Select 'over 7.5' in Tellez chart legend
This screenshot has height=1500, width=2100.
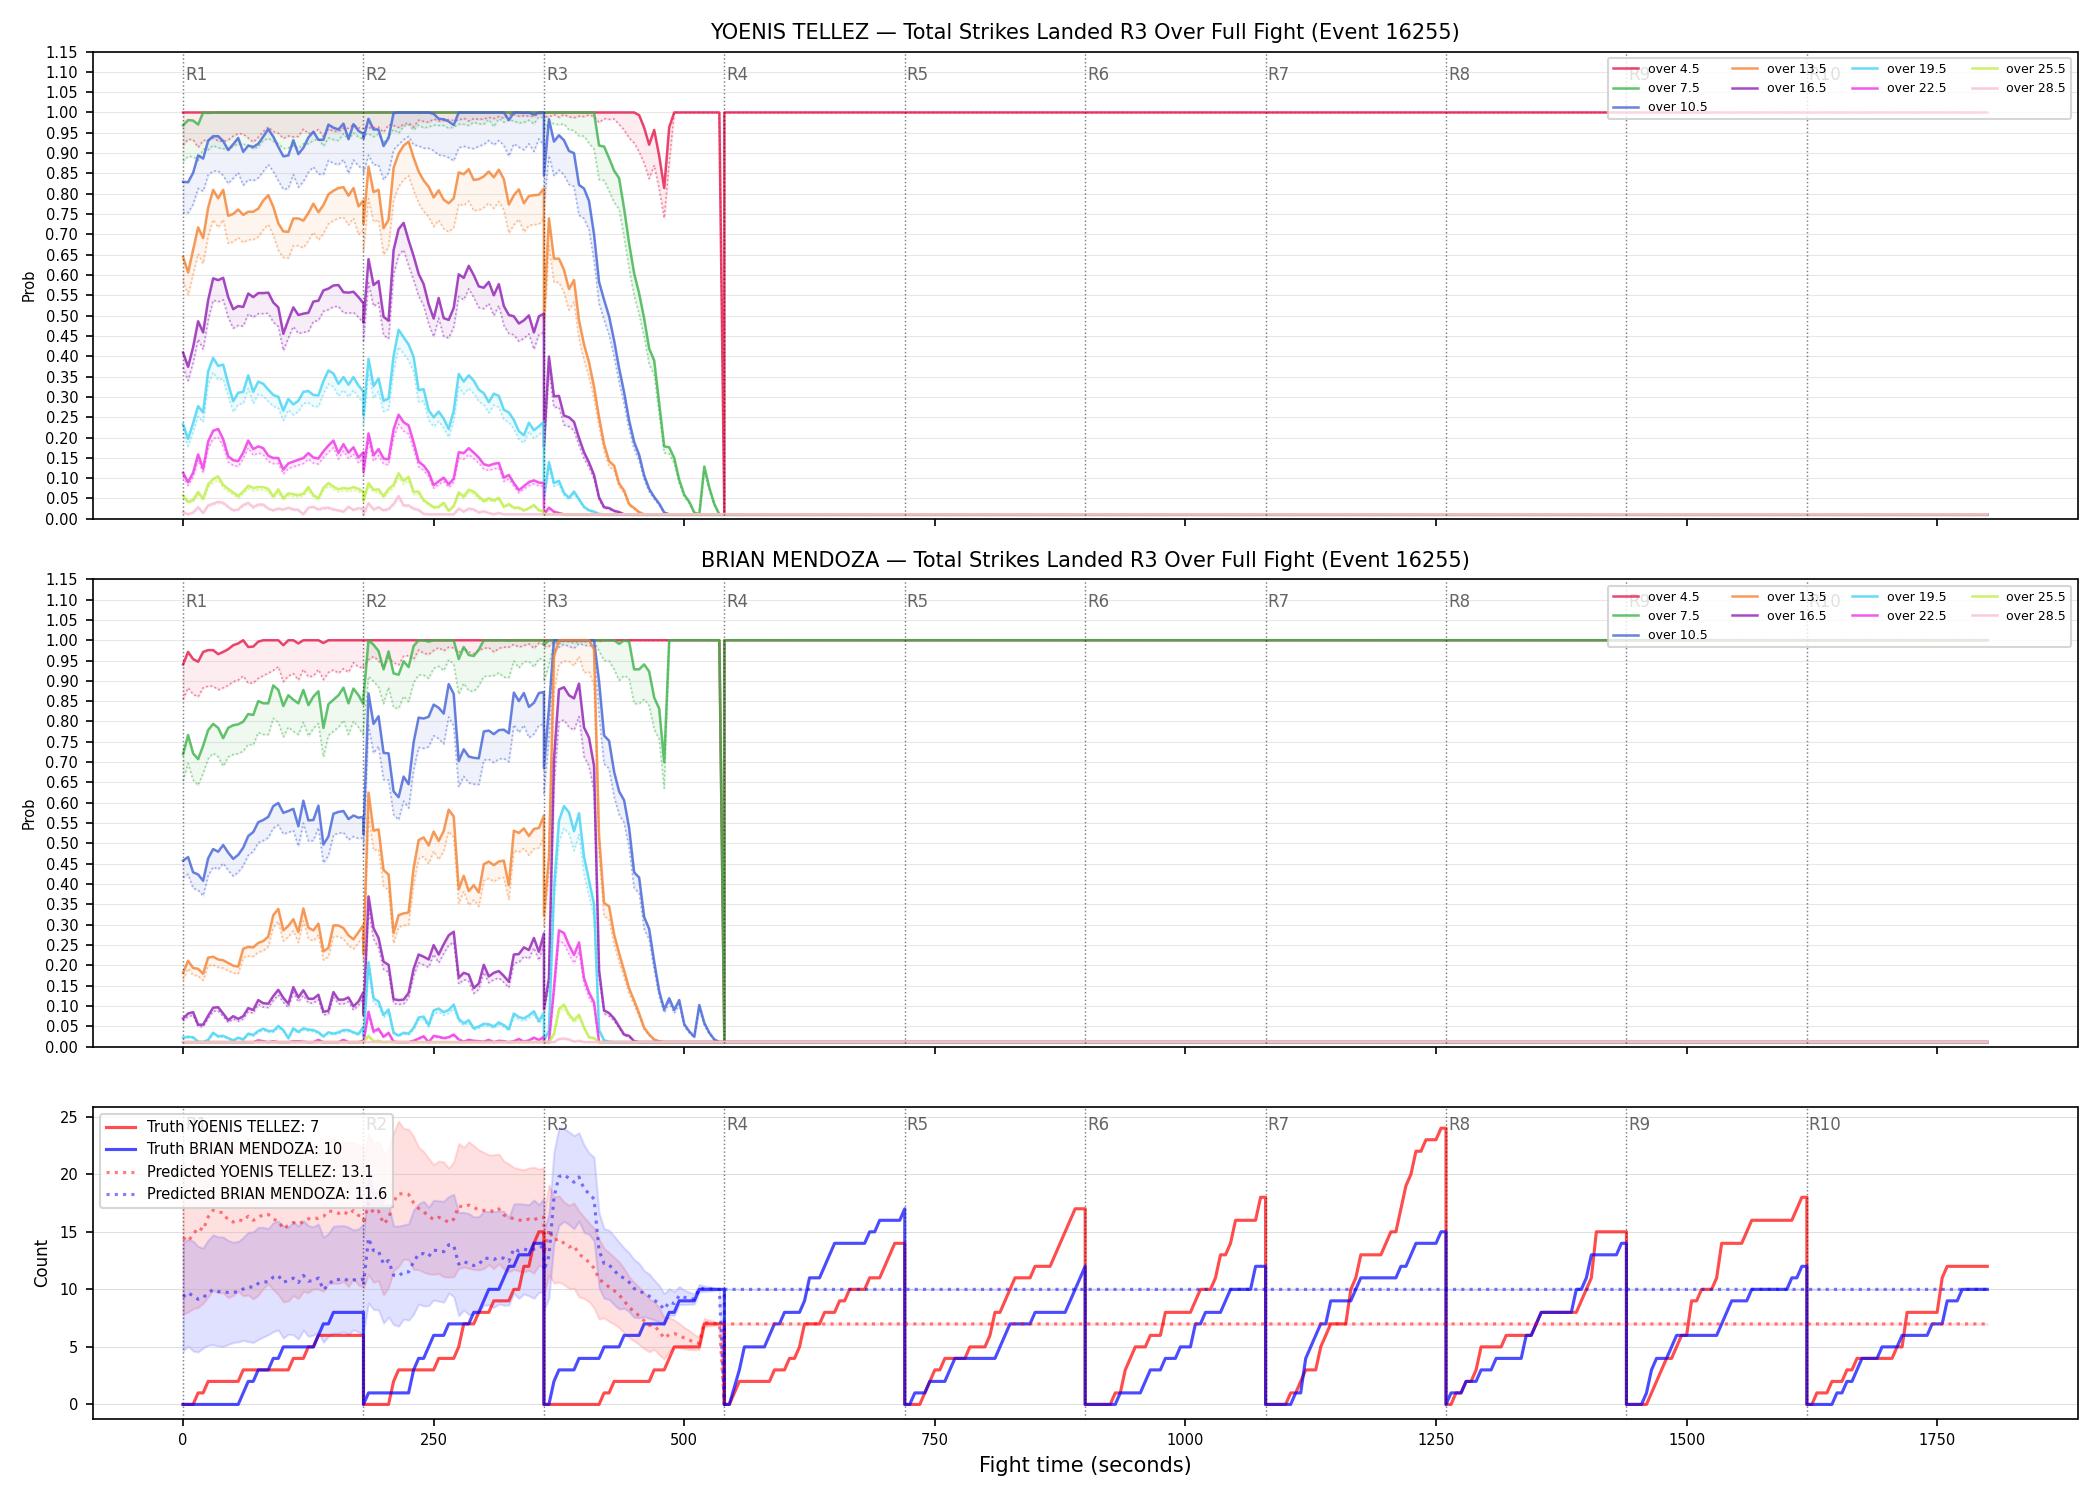1655,88
